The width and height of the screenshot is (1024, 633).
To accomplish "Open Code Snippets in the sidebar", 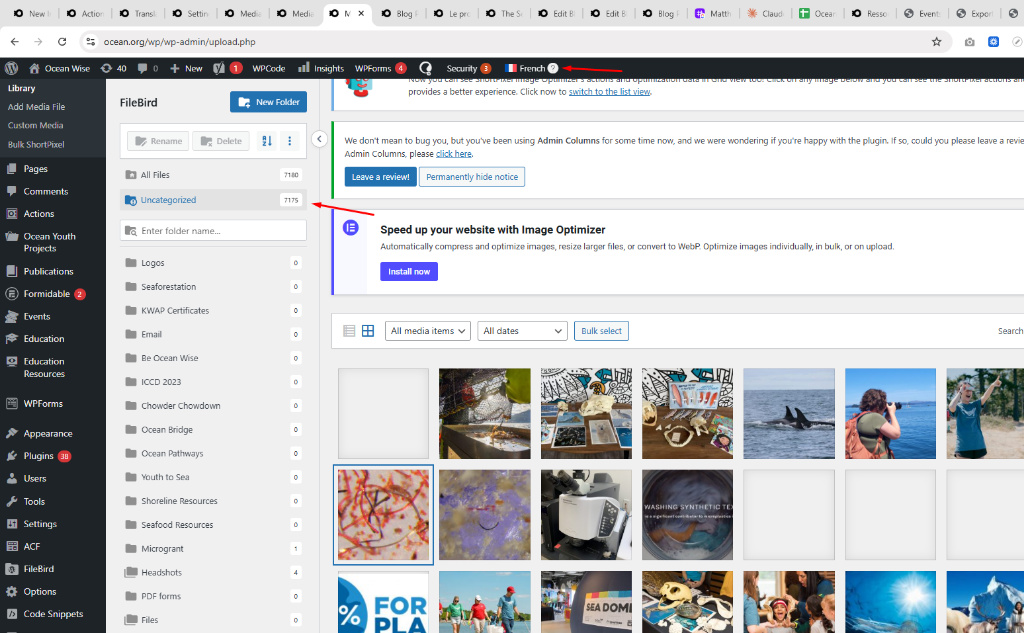I will [53, 614].
